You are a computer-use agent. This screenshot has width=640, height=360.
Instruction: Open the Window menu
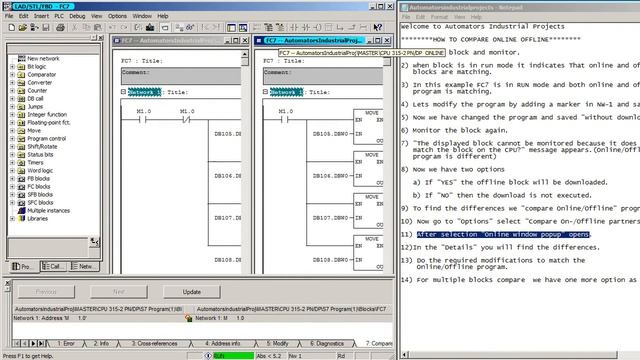[142, 16]
